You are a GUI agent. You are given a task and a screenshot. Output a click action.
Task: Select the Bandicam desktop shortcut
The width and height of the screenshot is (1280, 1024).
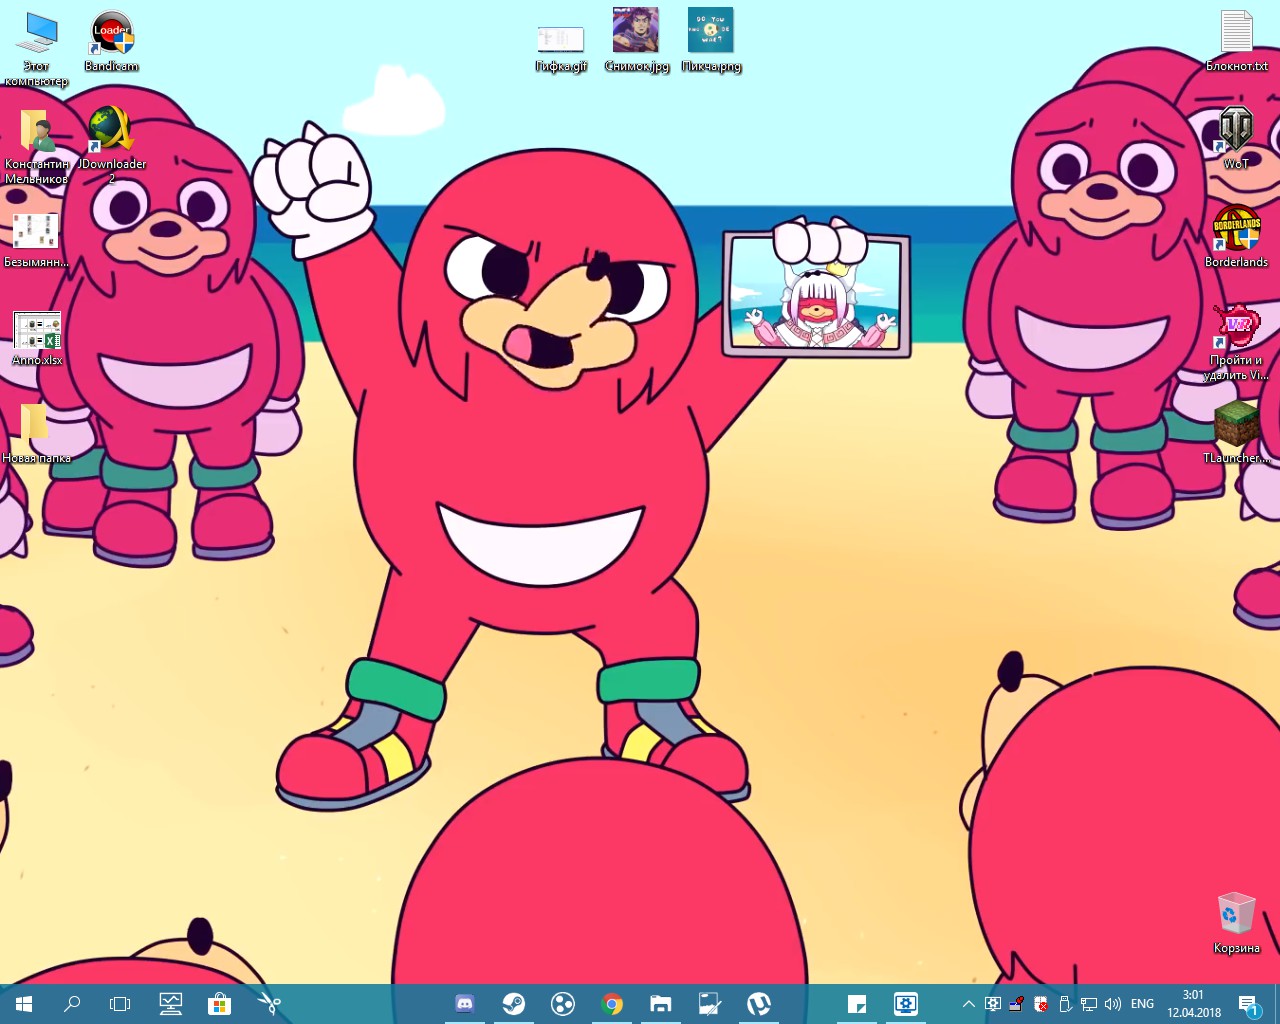pos(112,40)
